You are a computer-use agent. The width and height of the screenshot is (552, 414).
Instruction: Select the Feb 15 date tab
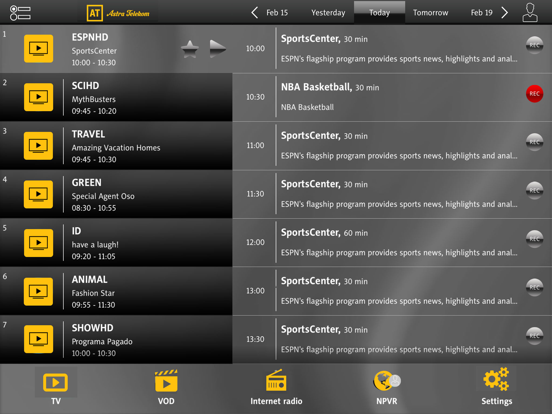[277, 13]
